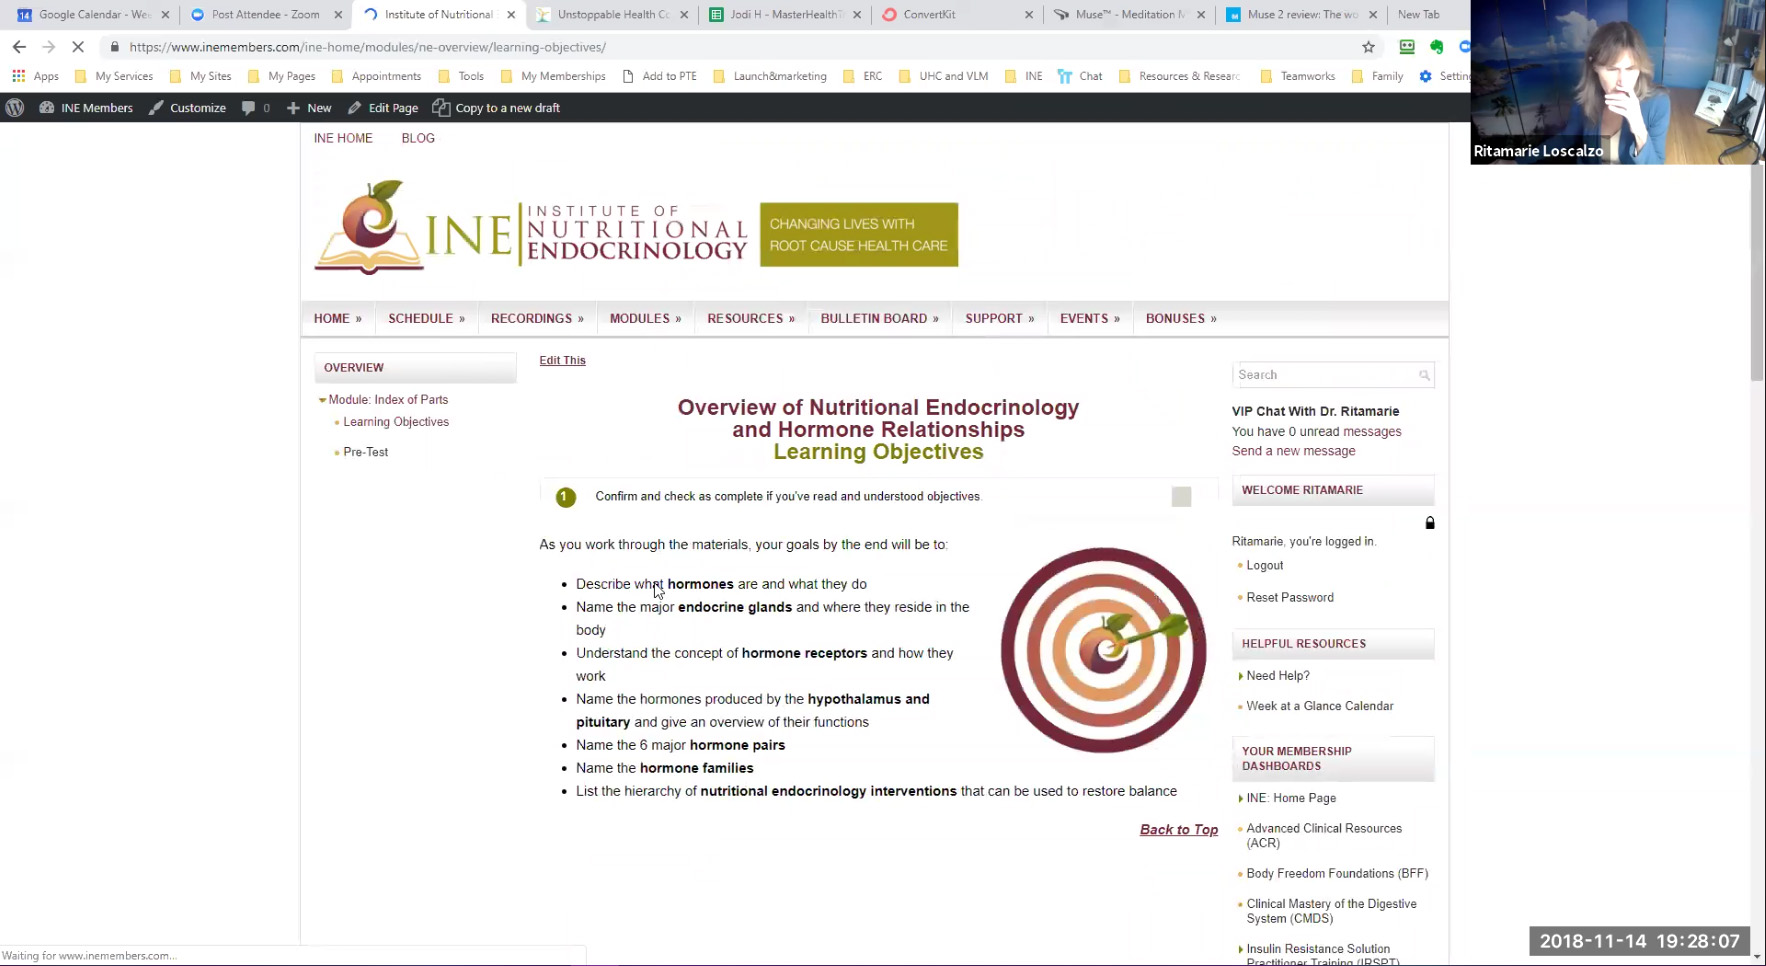Check the objectives complete checkbox
The width and height of the screenshot is (1766, 966).
[1181, 497]
